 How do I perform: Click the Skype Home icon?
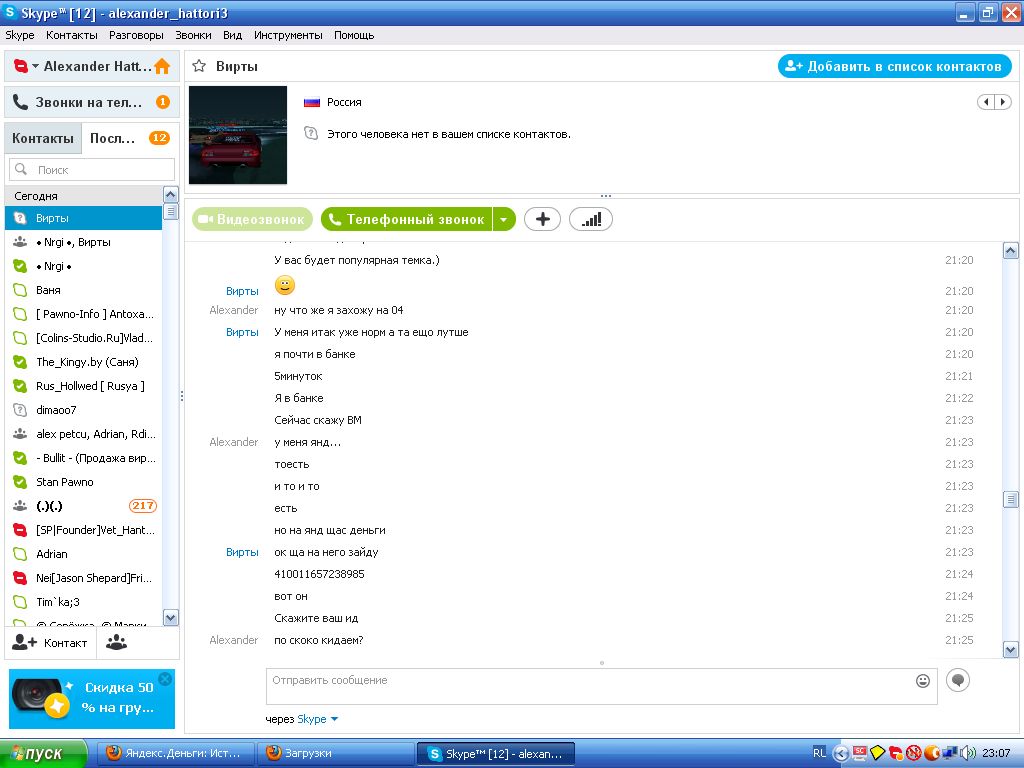[162, 67]
